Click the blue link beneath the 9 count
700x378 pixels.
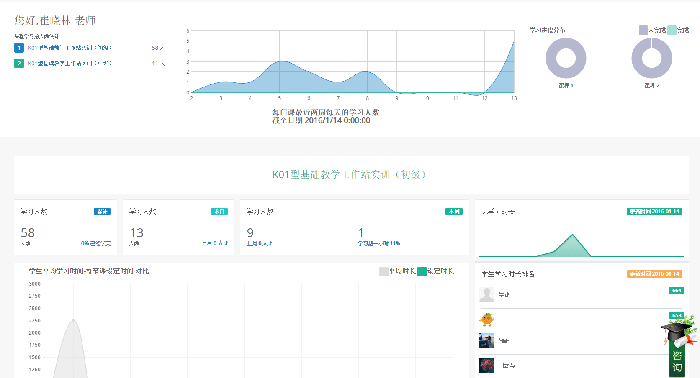click(x=259, y=243)
